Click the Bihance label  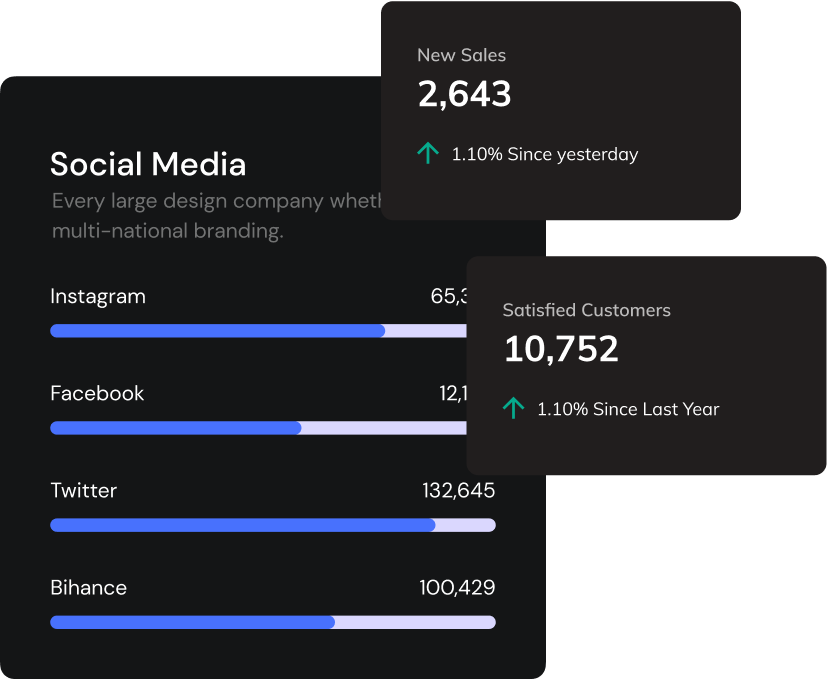click(89, 587)
